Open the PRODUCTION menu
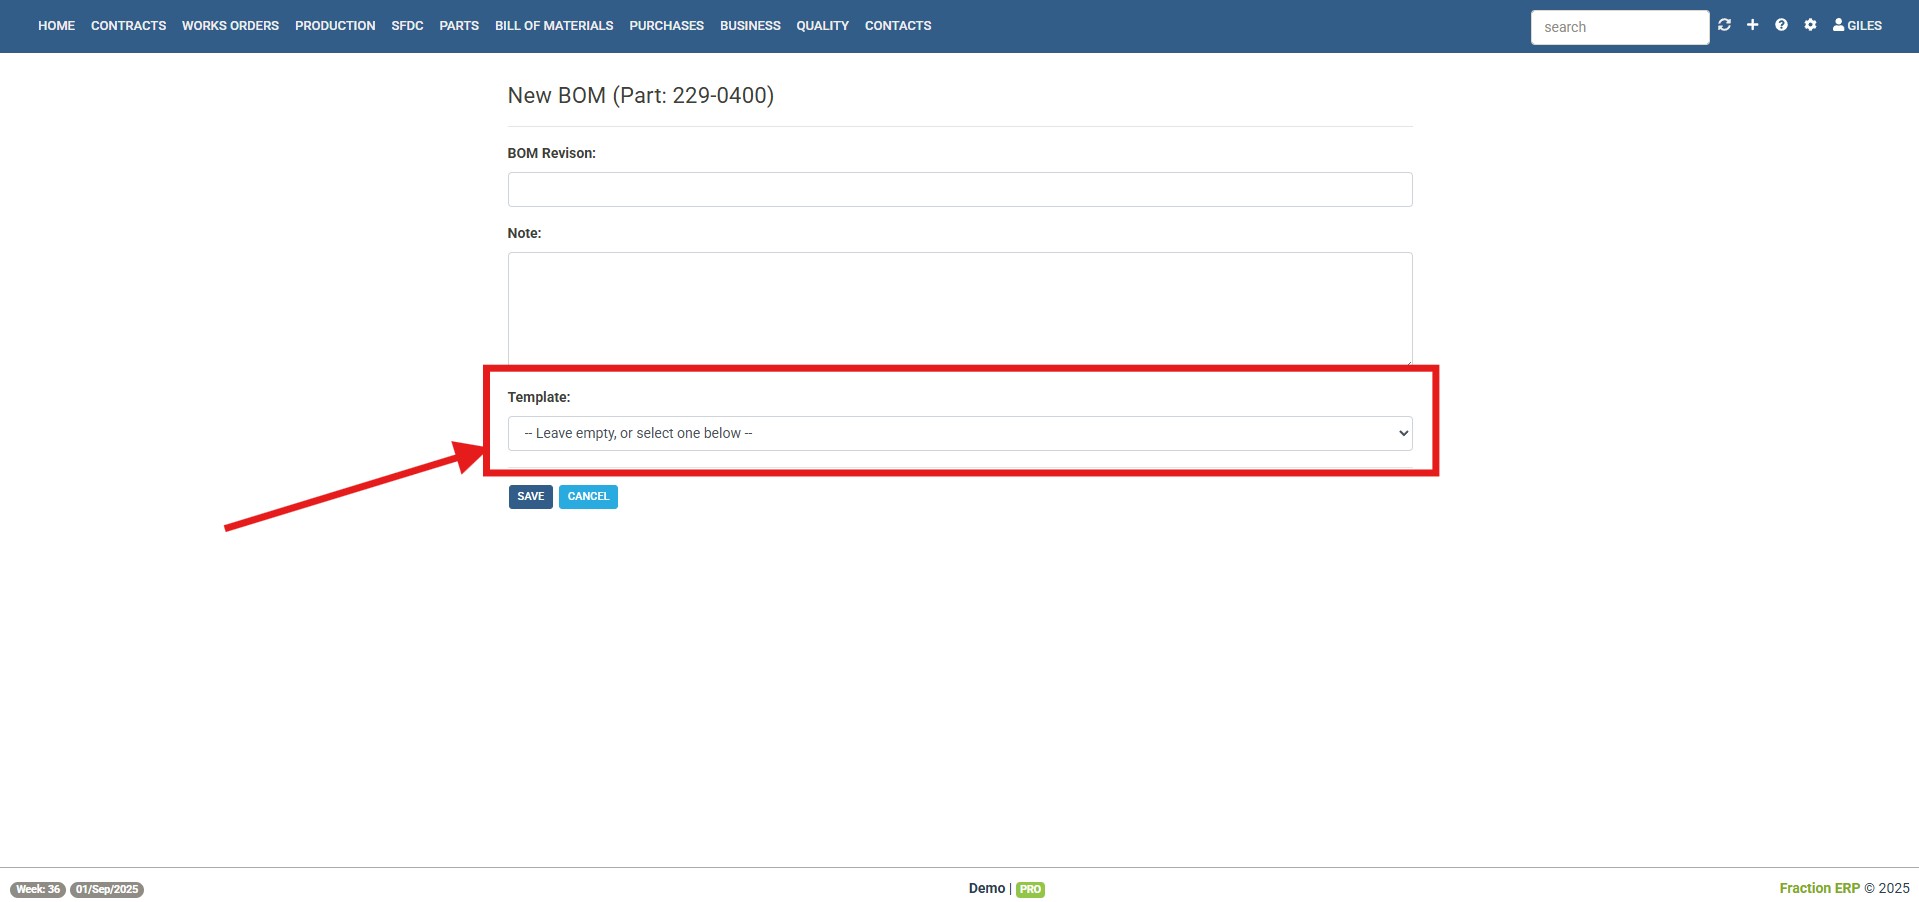The image size is (1919, 902). (x=335, y=25)
